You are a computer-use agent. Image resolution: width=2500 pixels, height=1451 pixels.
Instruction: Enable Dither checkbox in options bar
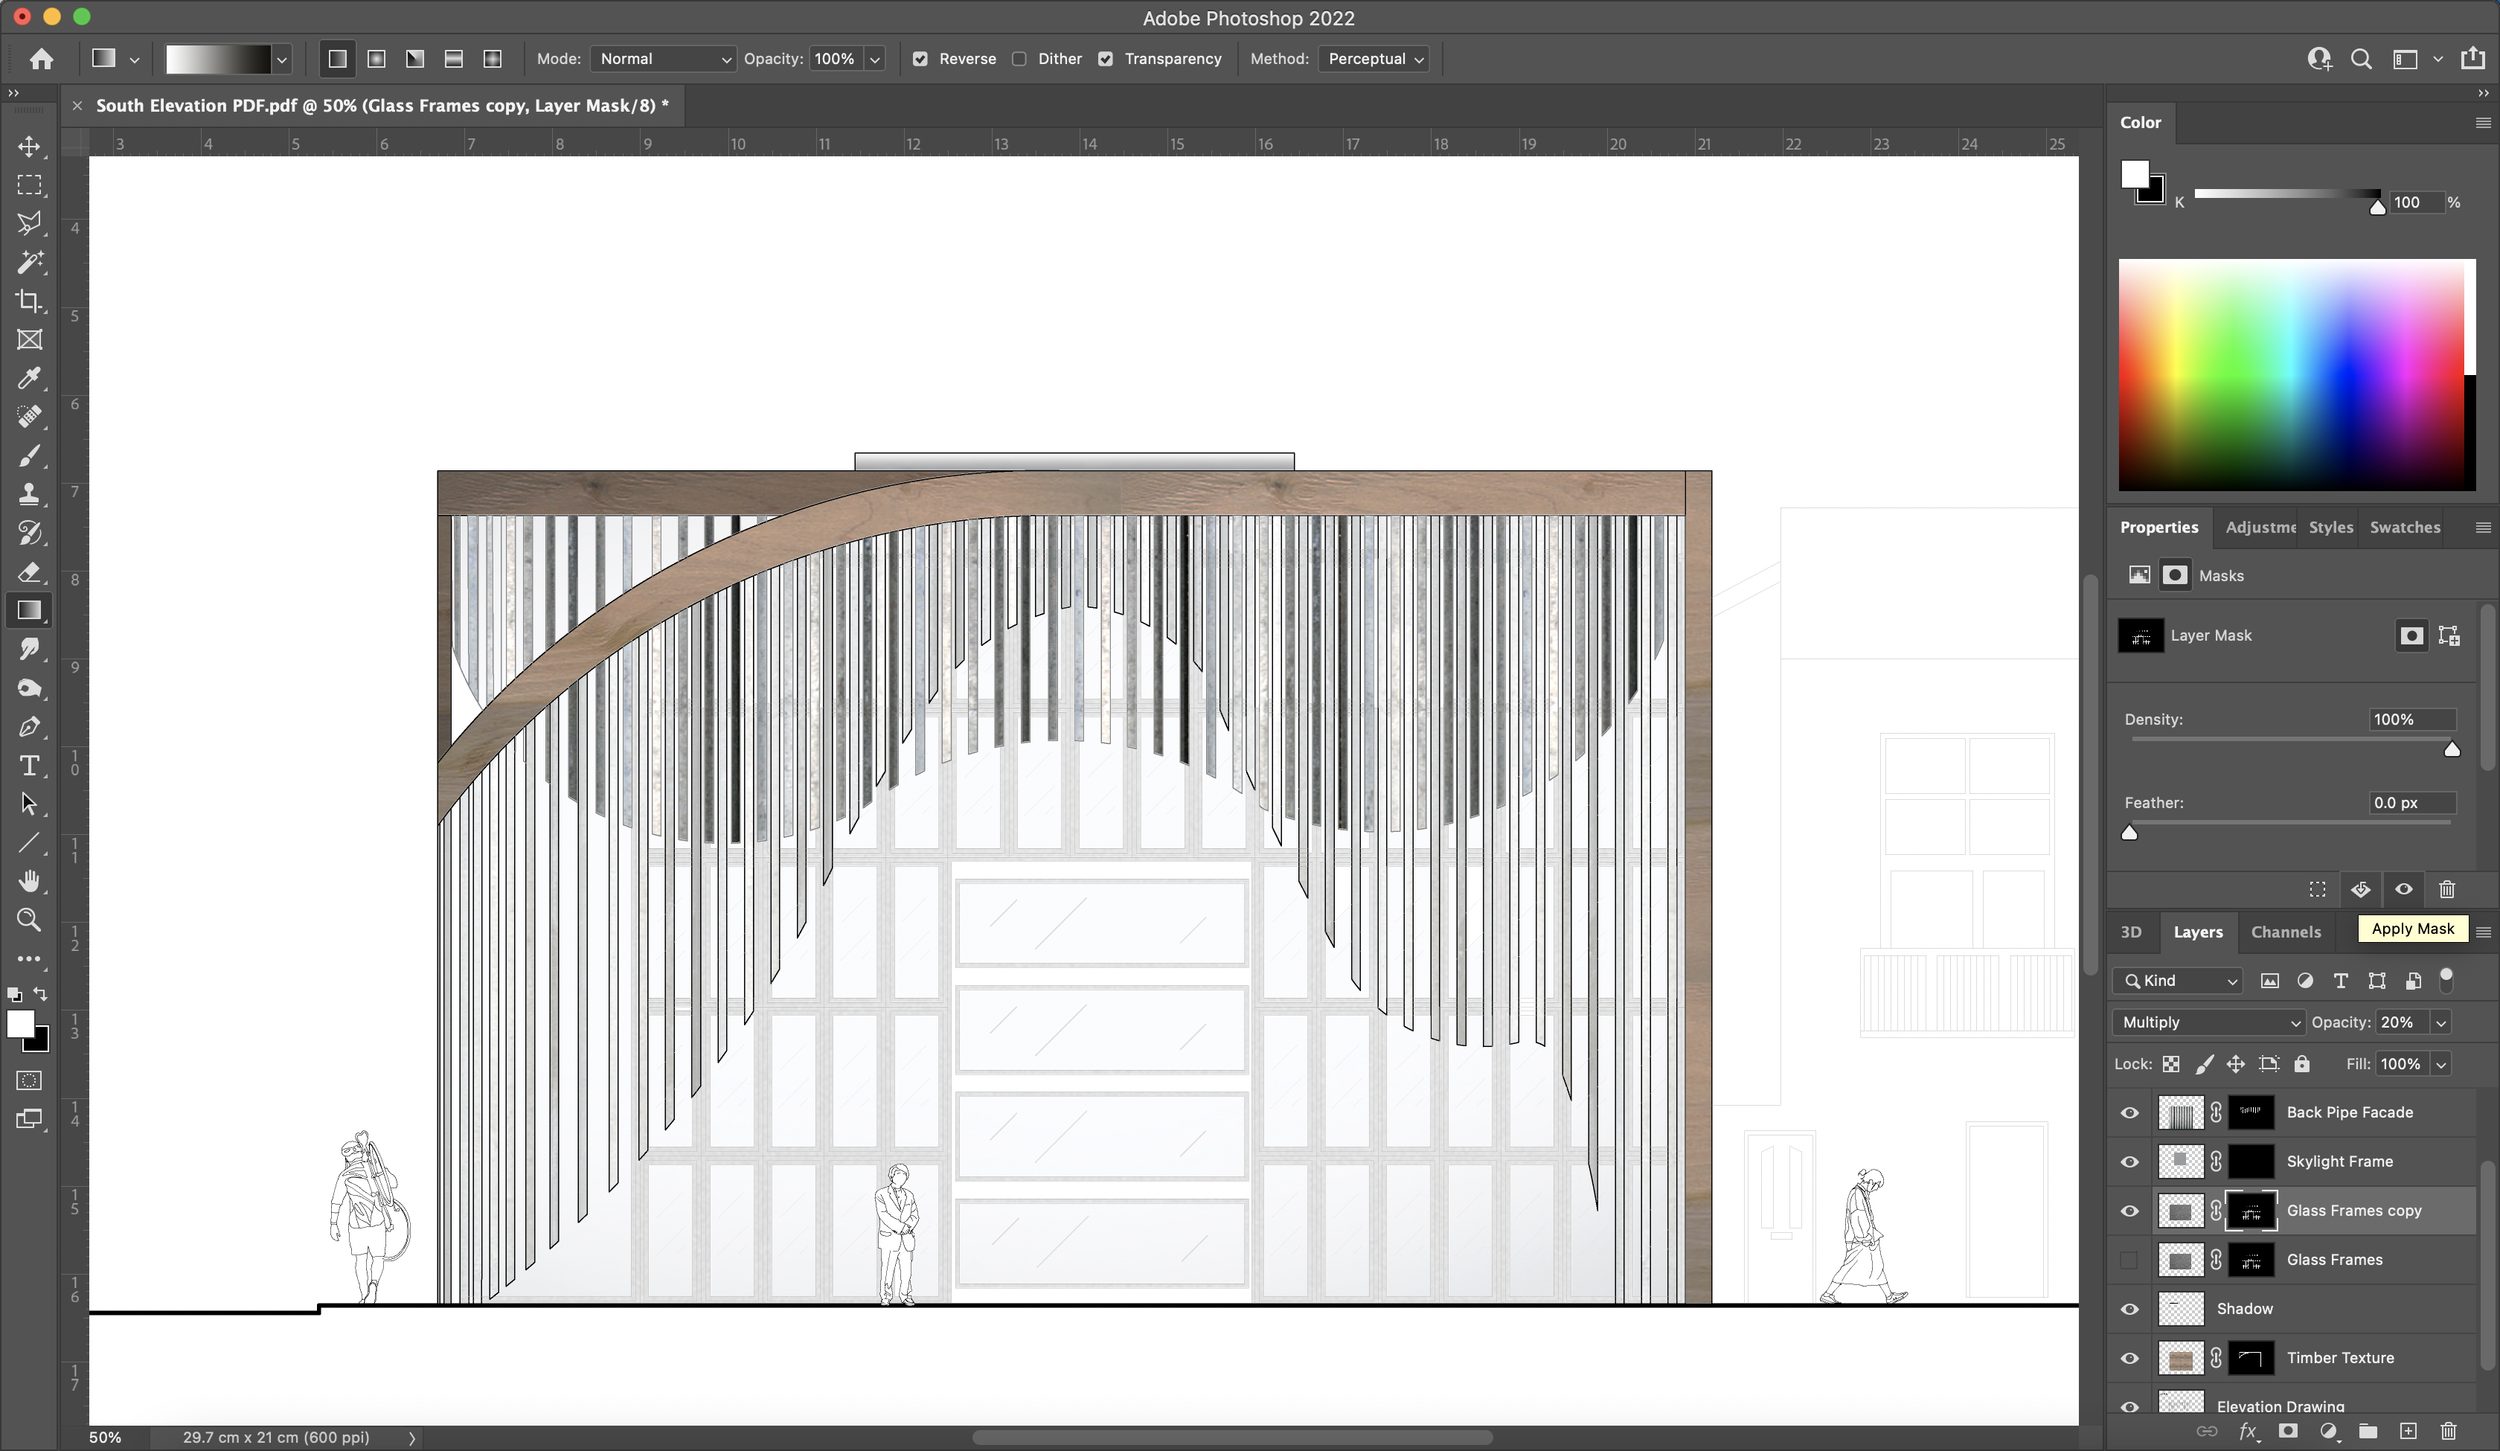pyautogui.click(x=1020, y=59)
